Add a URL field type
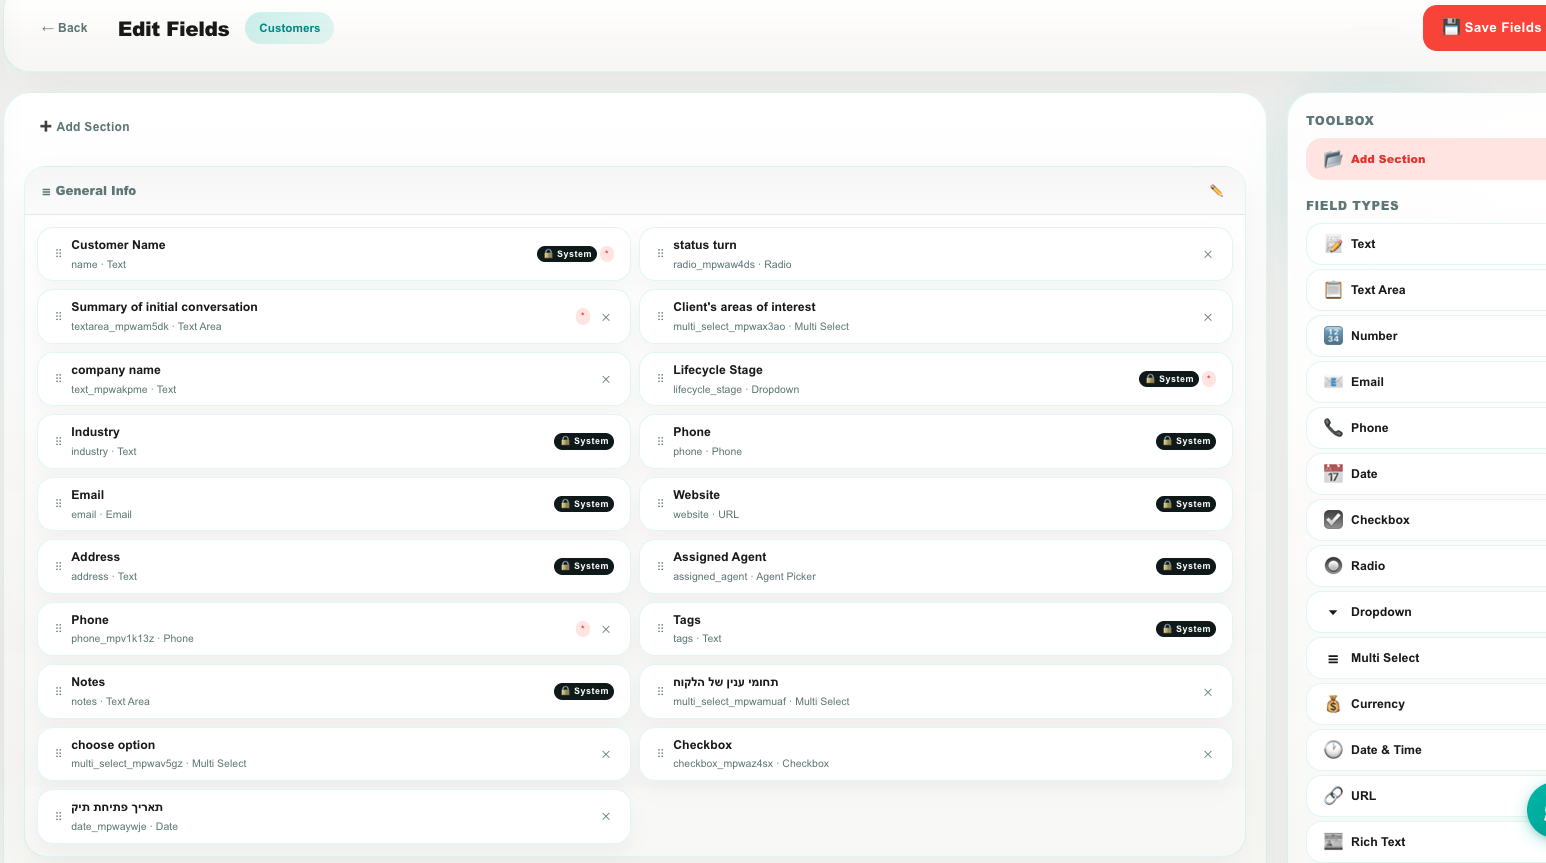The width and height of the screenshot is (1546, 863). coord(1426,796)
